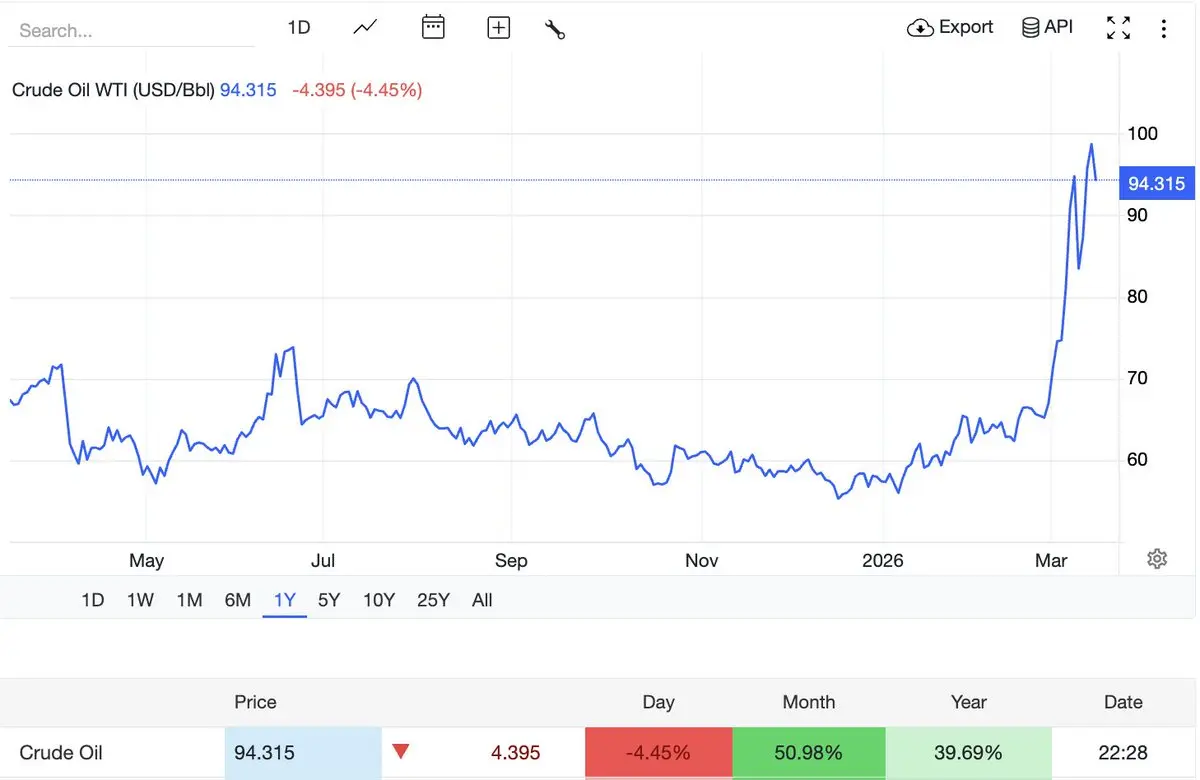Select the 6M range tab
Screen dimensions: 1200x780
237,600
